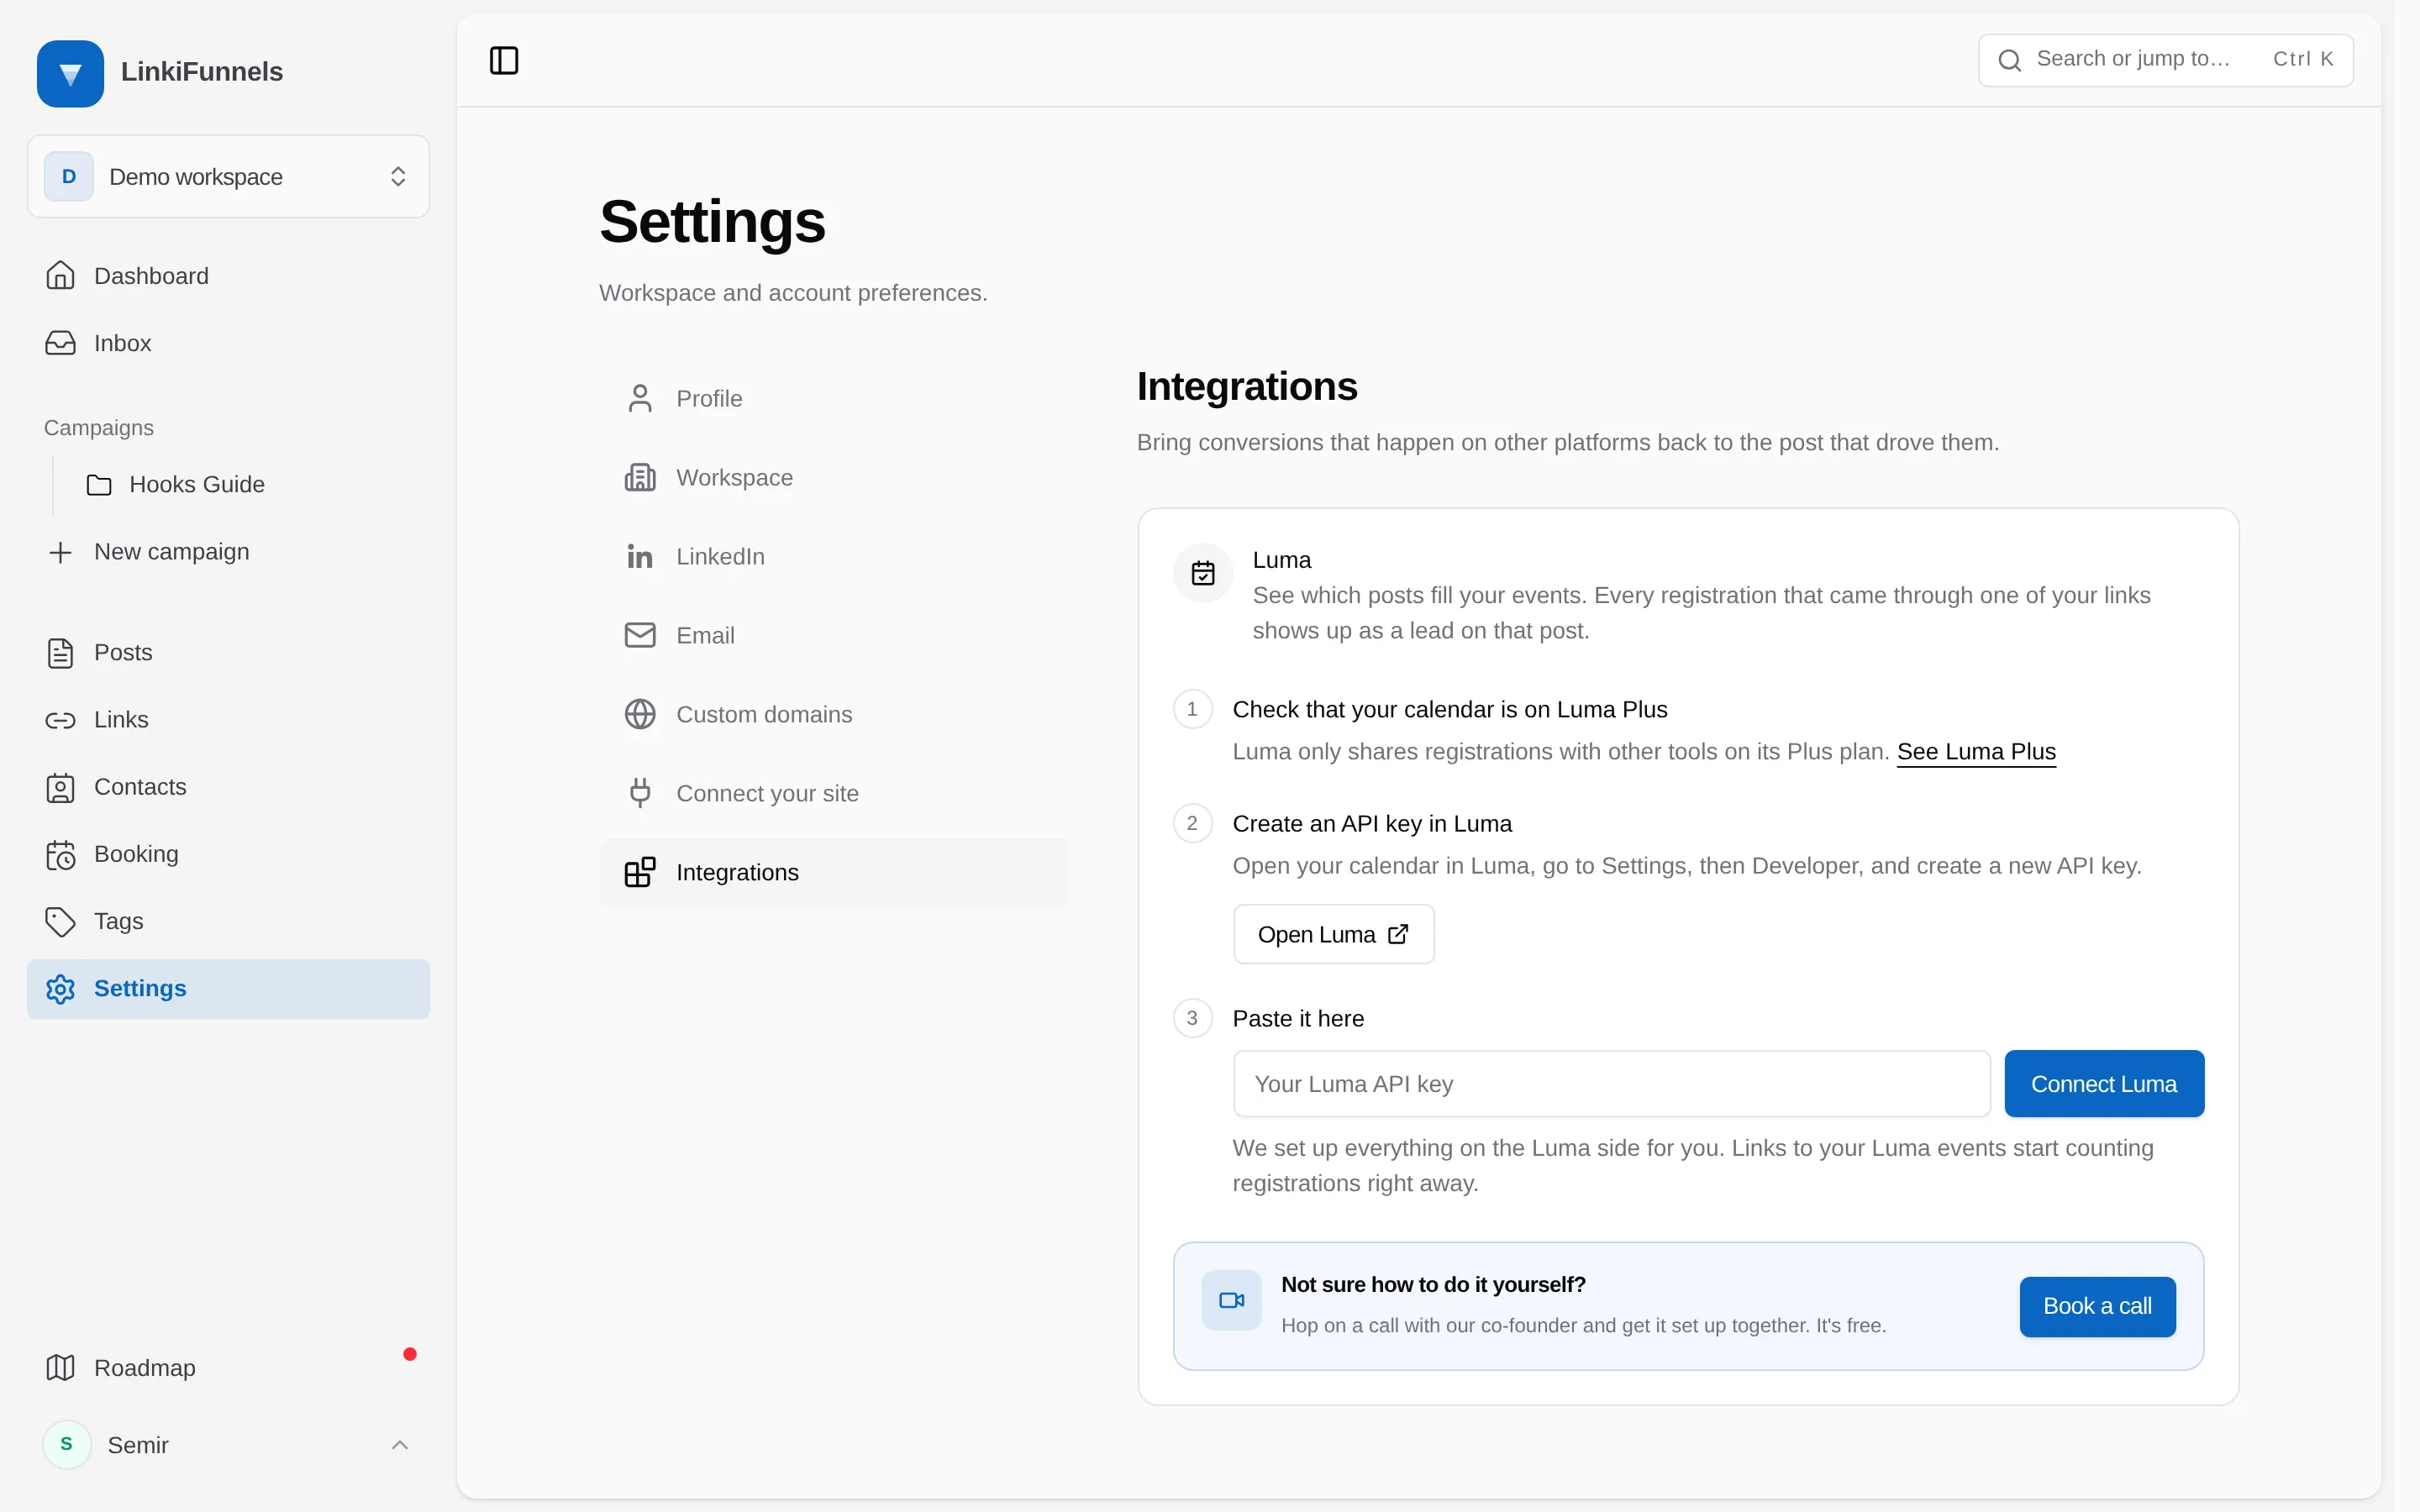Expand the Semir account menu chevron
Image resolution: width=2420 pixels, height=1512 pixels.
coord(399,1444)
